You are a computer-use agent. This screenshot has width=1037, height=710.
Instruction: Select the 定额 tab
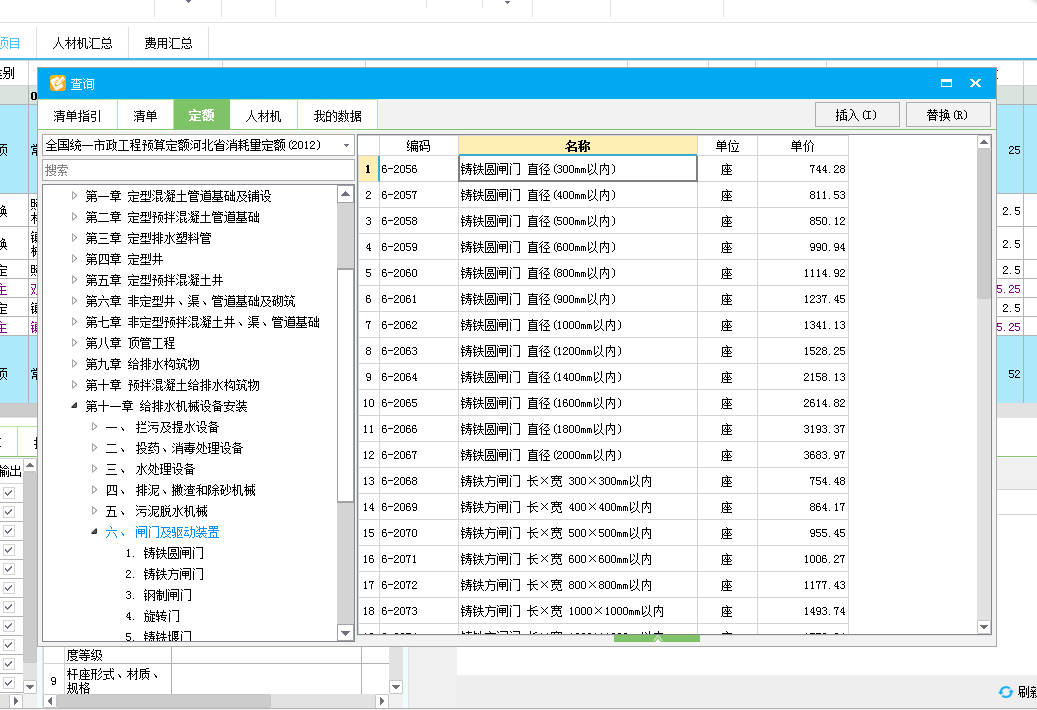pyautogui.click(x=201, y=115)
